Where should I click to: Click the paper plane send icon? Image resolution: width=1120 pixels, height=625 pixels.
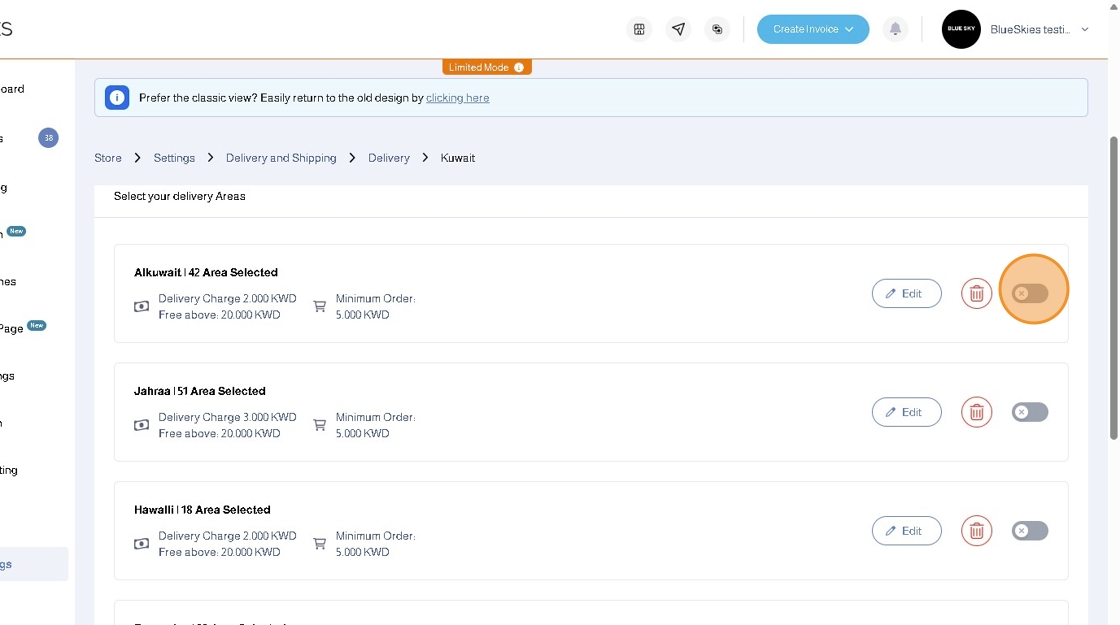pyautogui.click(x=678, y=29)
